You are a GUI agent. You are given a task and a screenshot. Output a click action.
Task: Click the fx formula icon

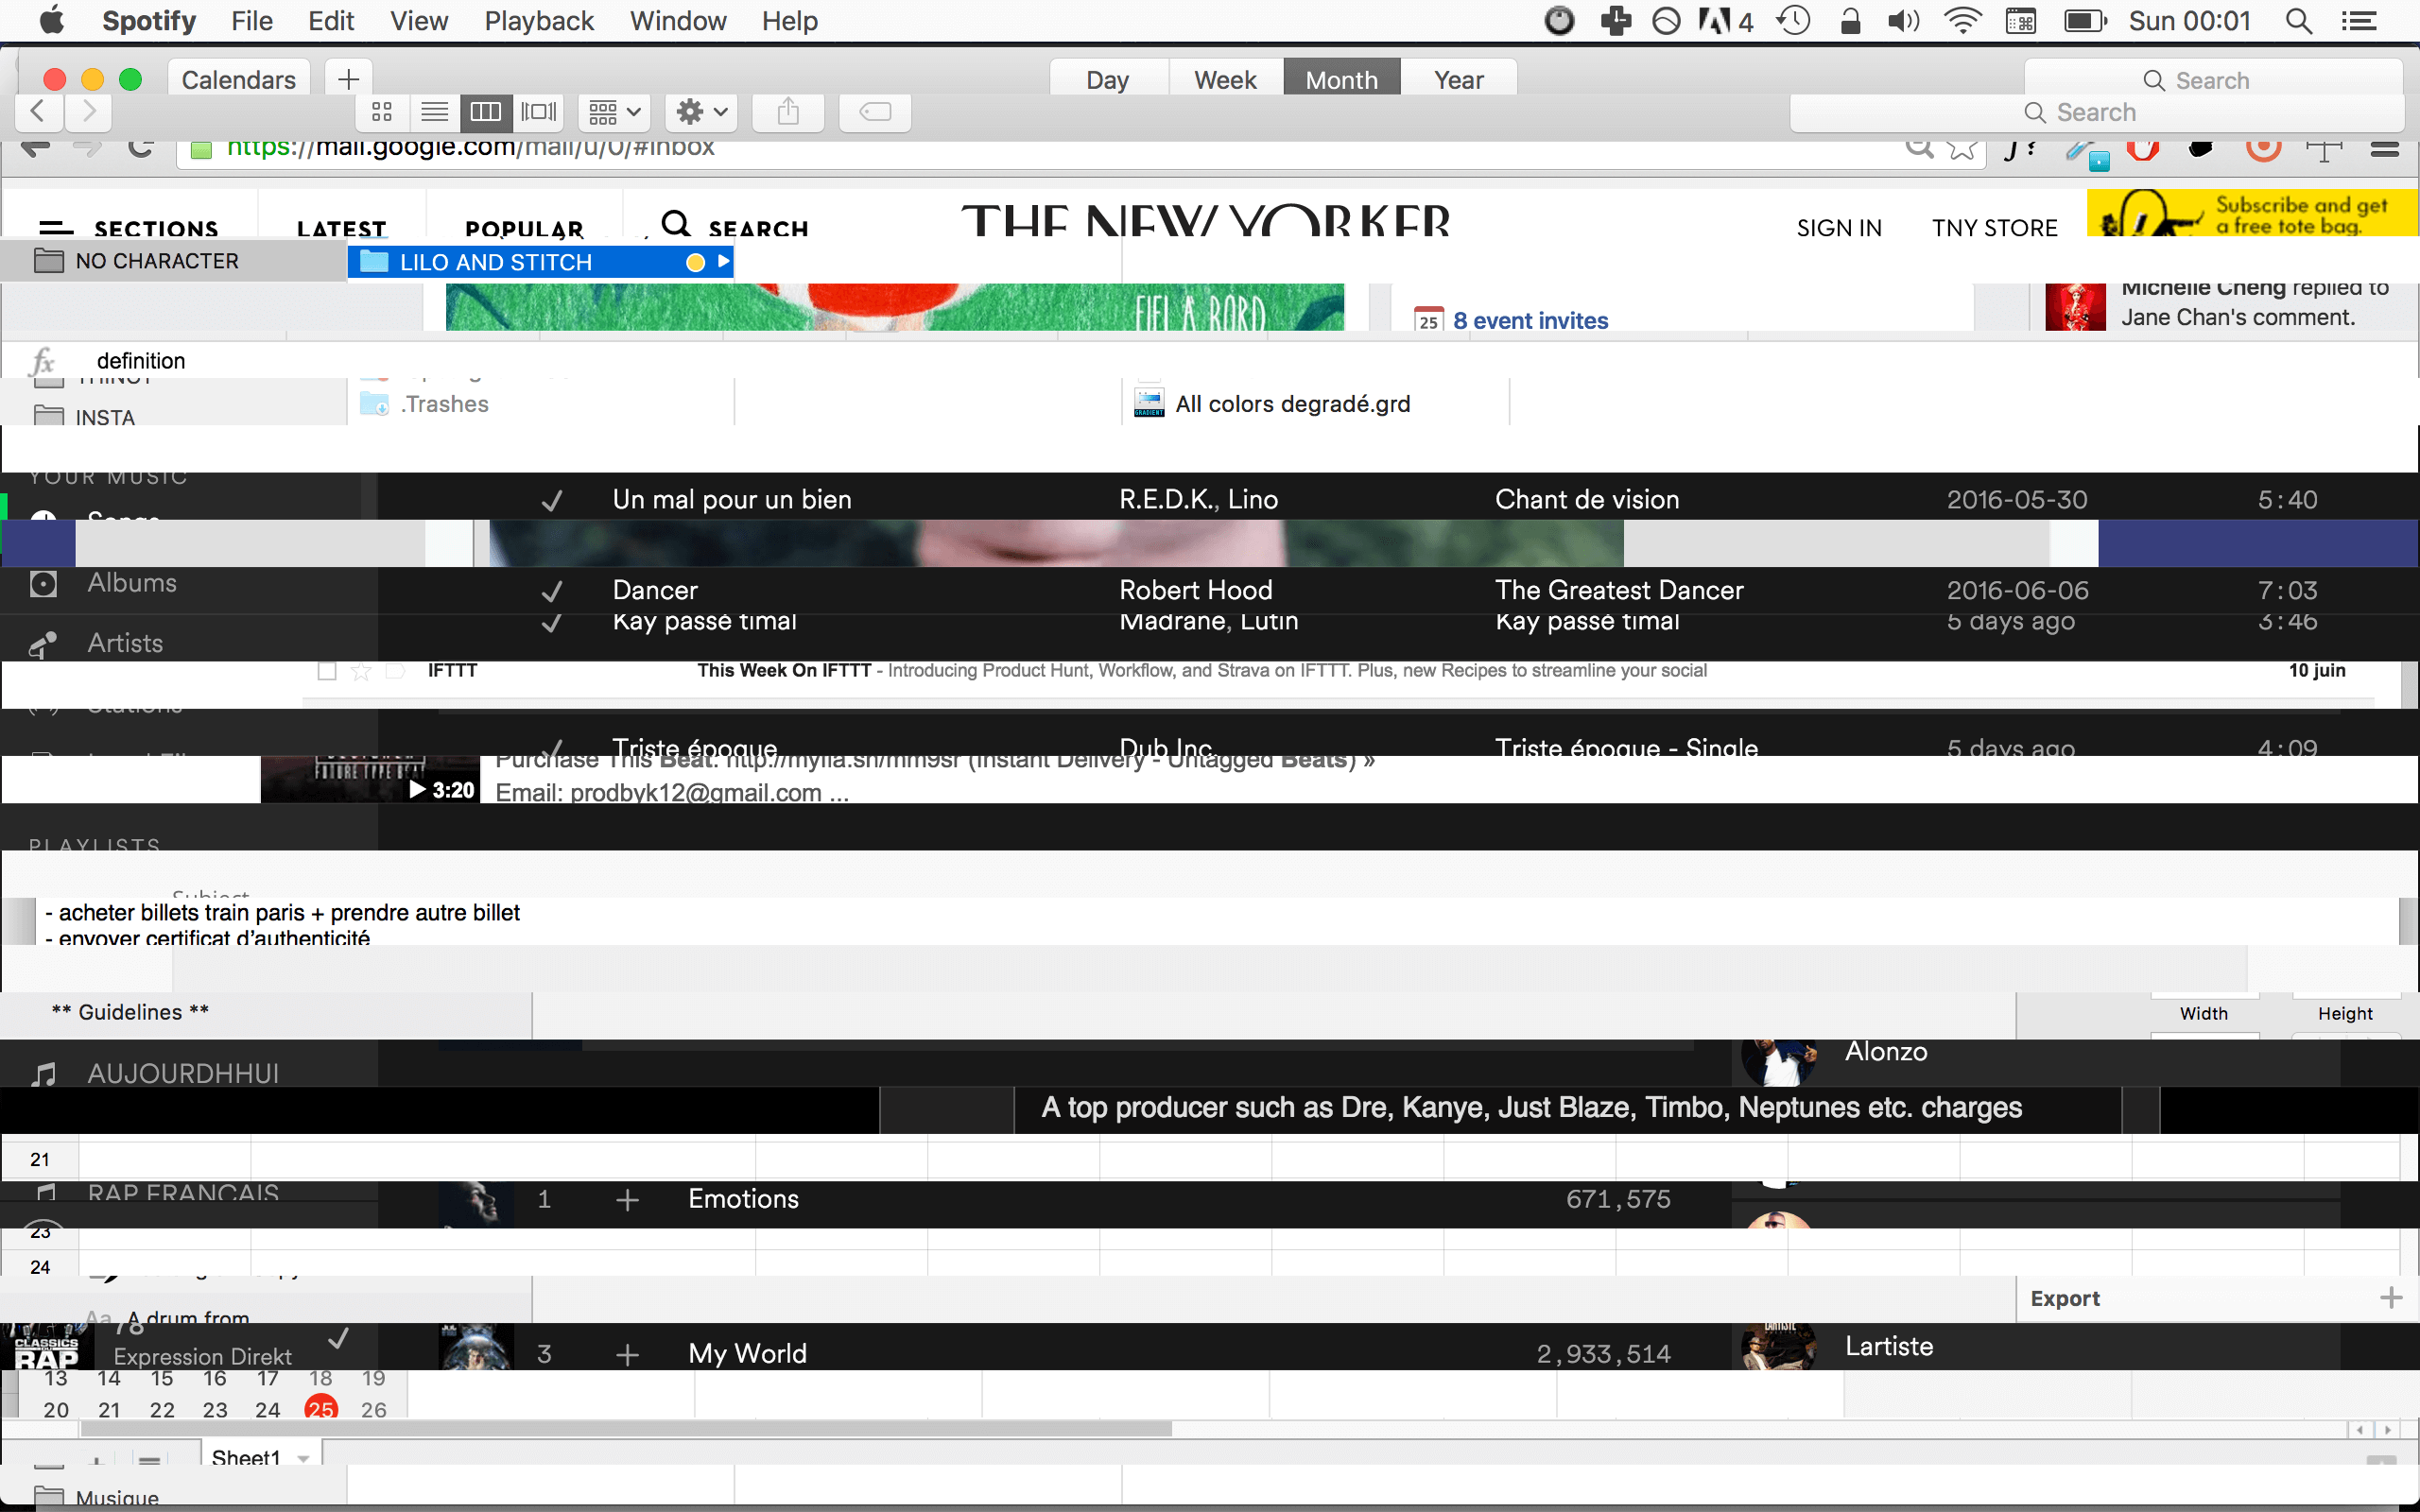point(42,361)
